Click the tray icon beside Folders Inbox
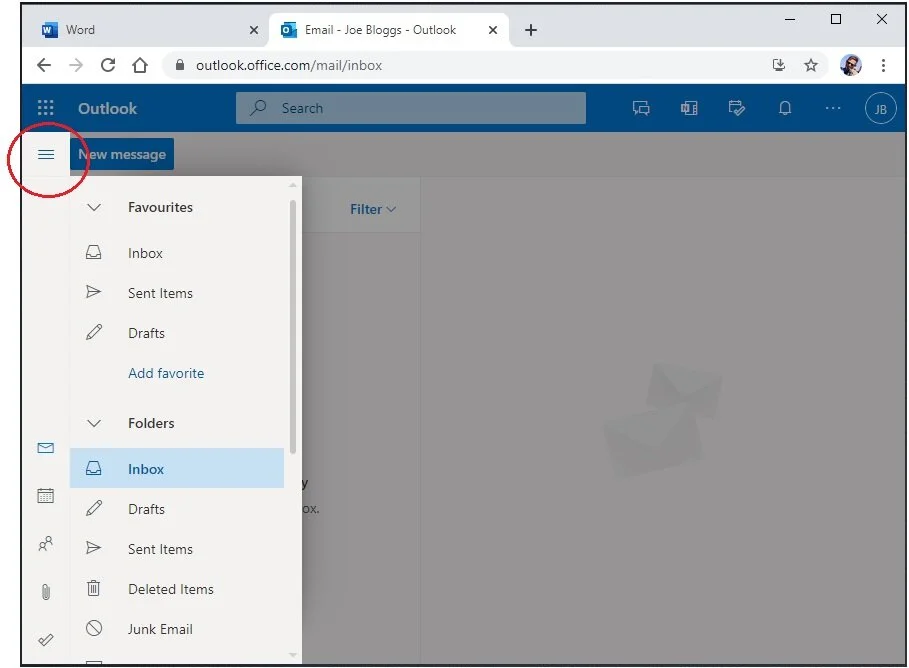 pyautogui.click(x=94, y=468)
